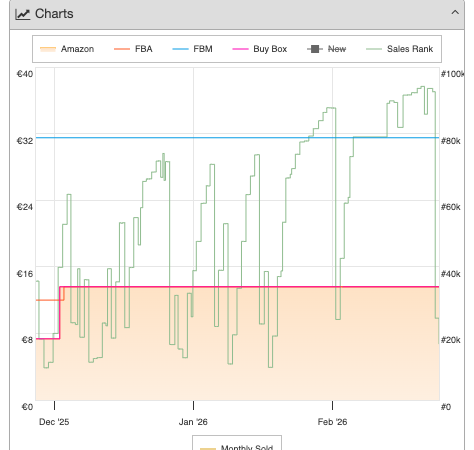Toggle the Amazon series in the legend
The width and height of the screenshot is (474, 450).
[x=67, y=49]
